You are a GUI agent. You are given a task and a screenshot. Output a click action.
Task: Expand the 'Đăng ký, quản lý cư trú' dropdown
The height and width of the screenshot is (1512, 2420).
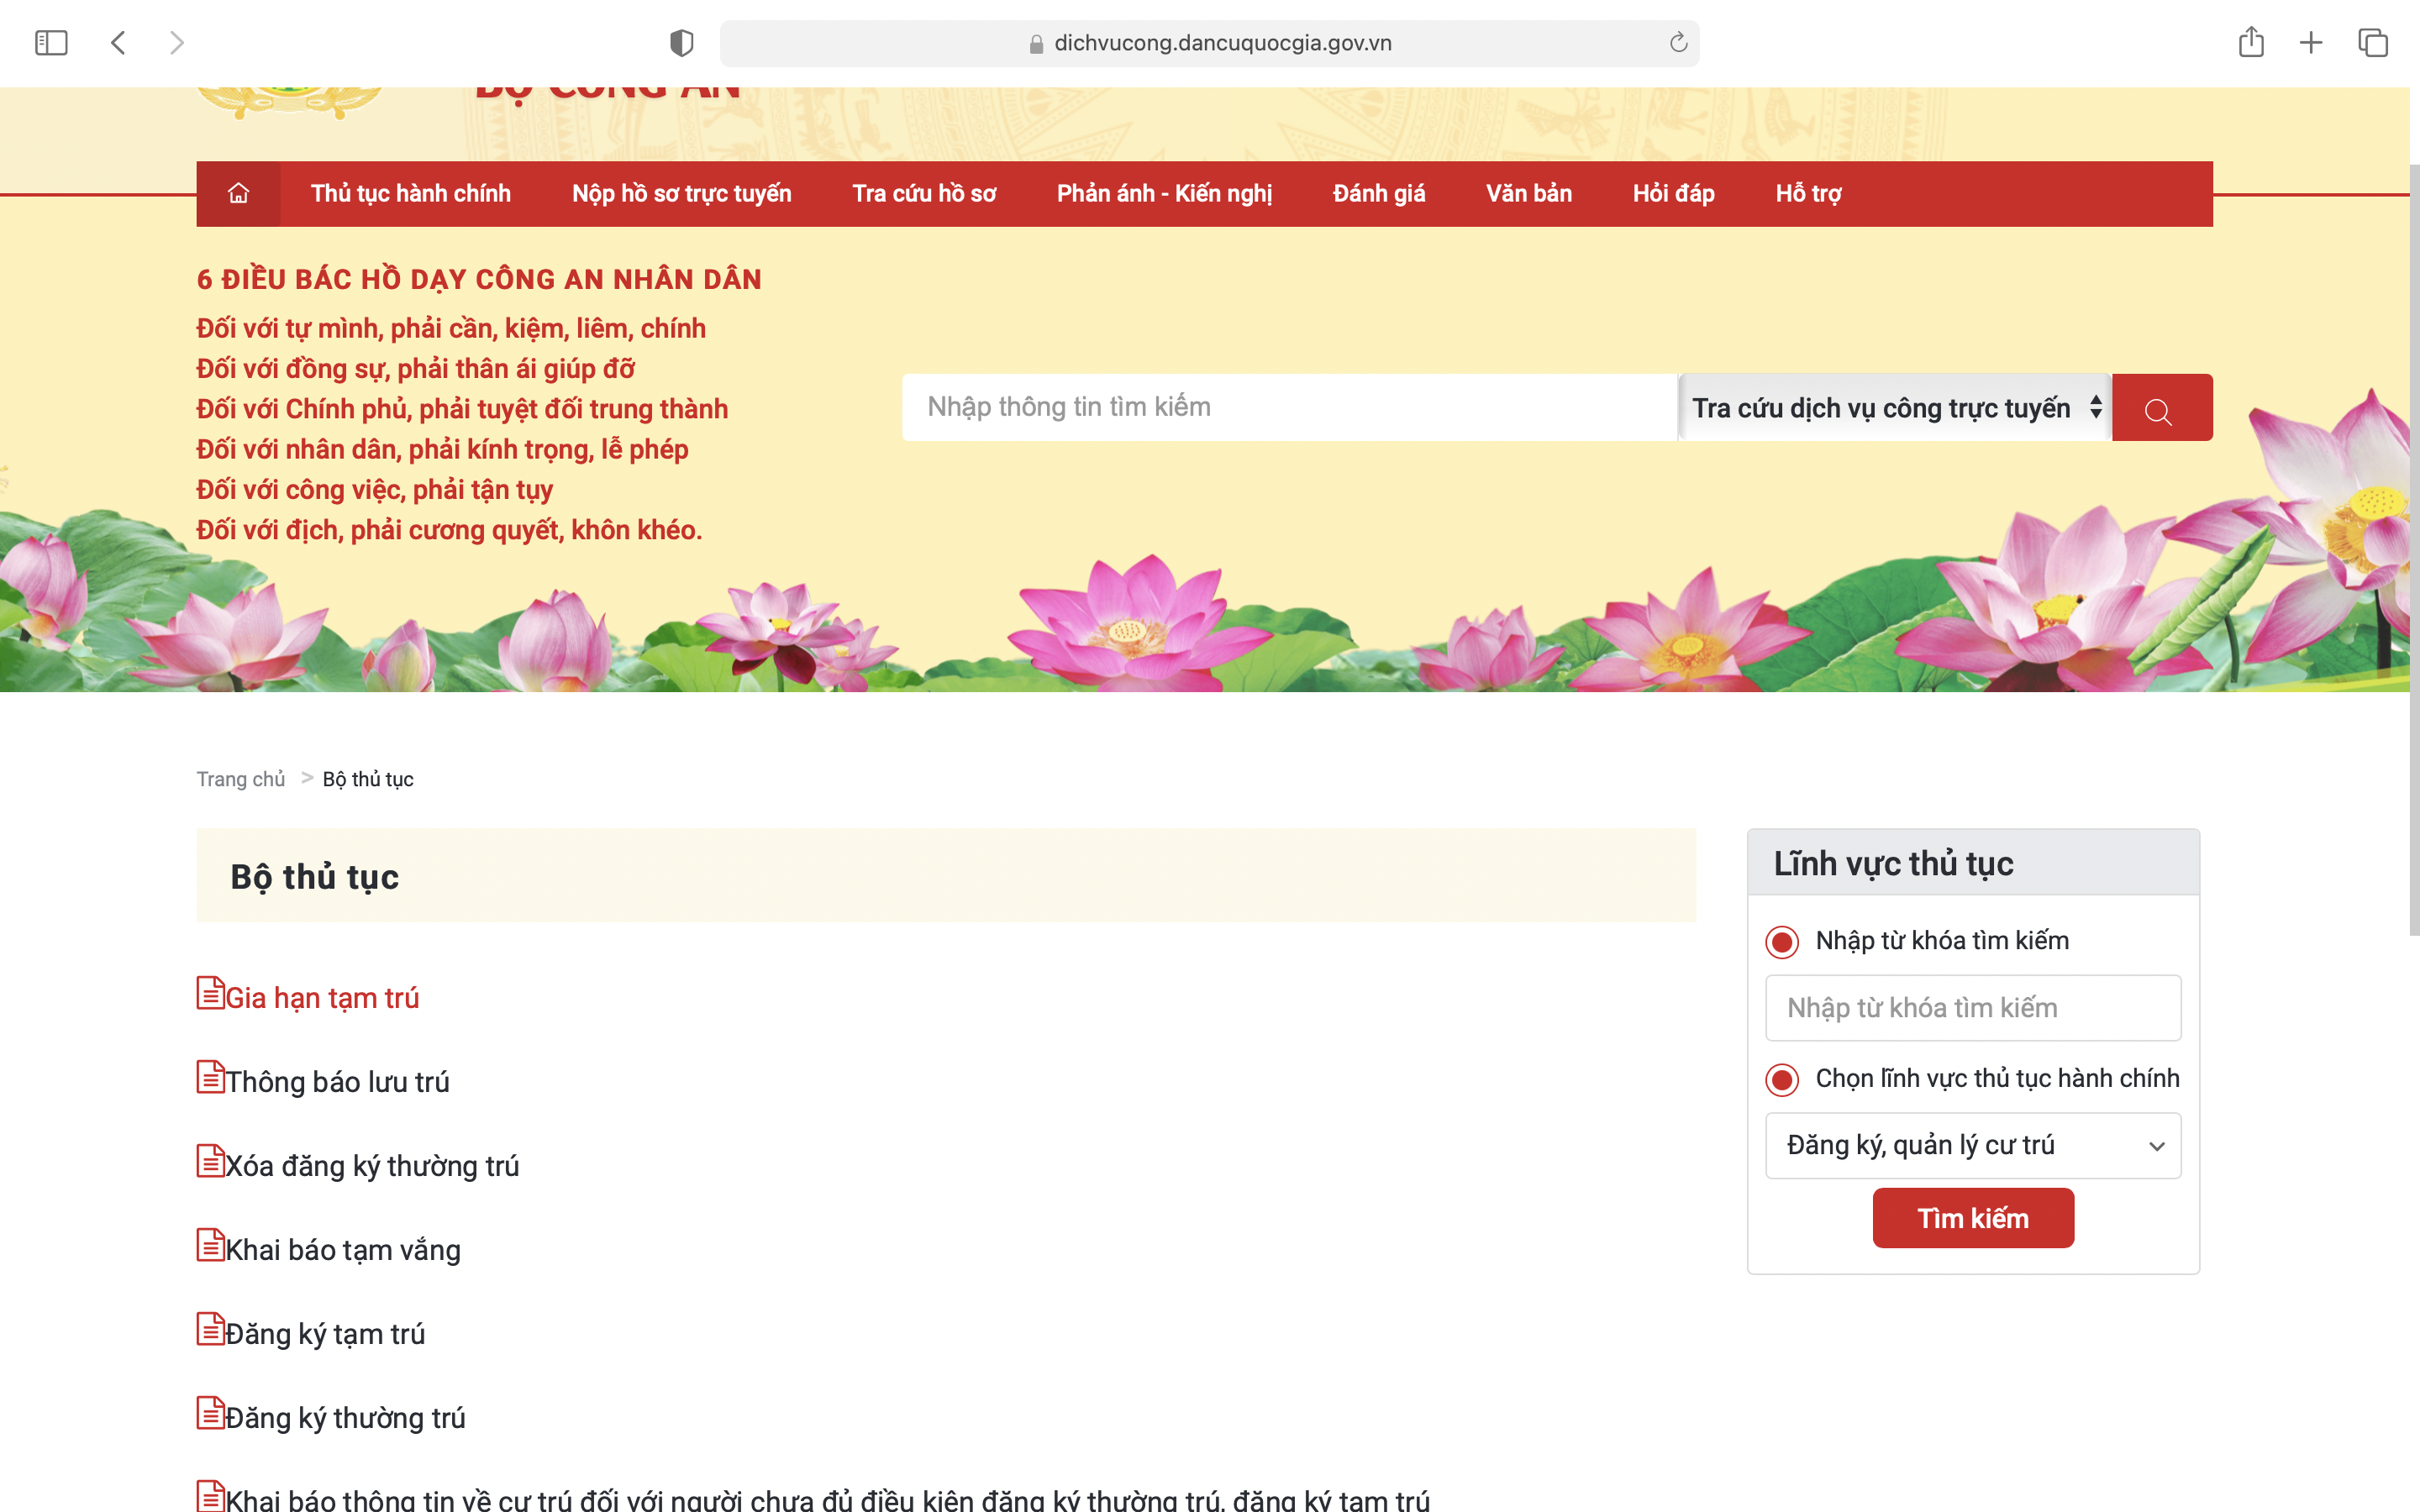(x=1972, y=1145)
